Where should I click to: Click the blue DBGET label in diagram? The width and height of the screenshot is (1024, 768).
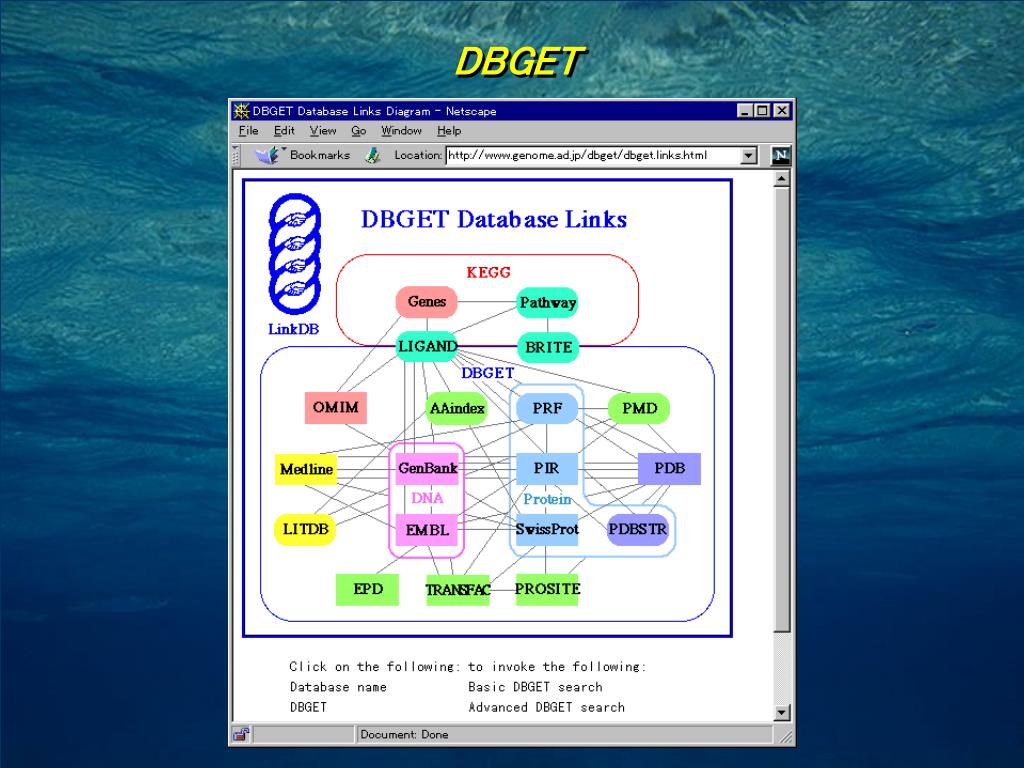(x=487, y=373)
